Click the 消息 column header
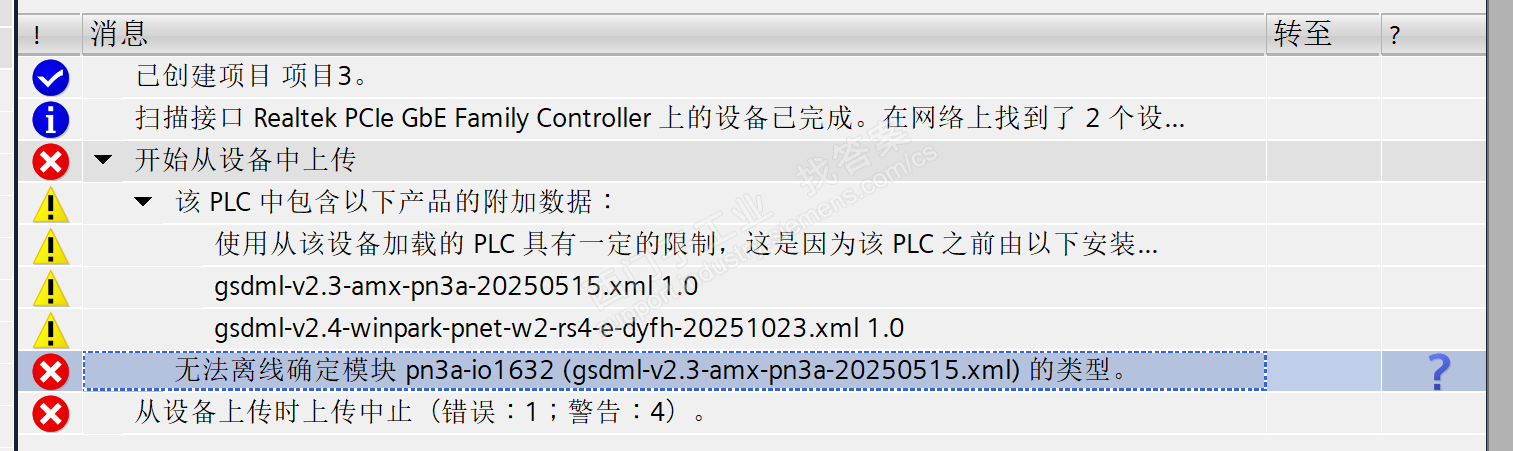 120,34
